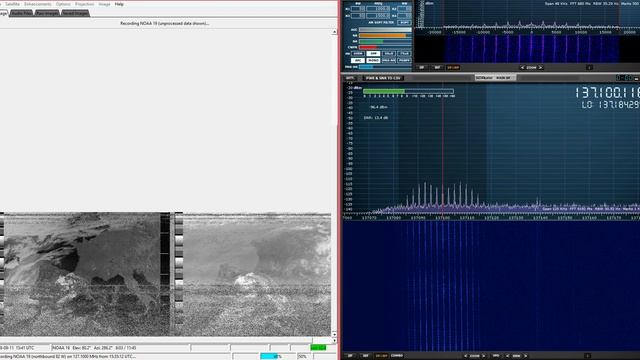The image size is (640, 360).
Task: Click the small square button right of audio zoom
Action: (589, 67)
